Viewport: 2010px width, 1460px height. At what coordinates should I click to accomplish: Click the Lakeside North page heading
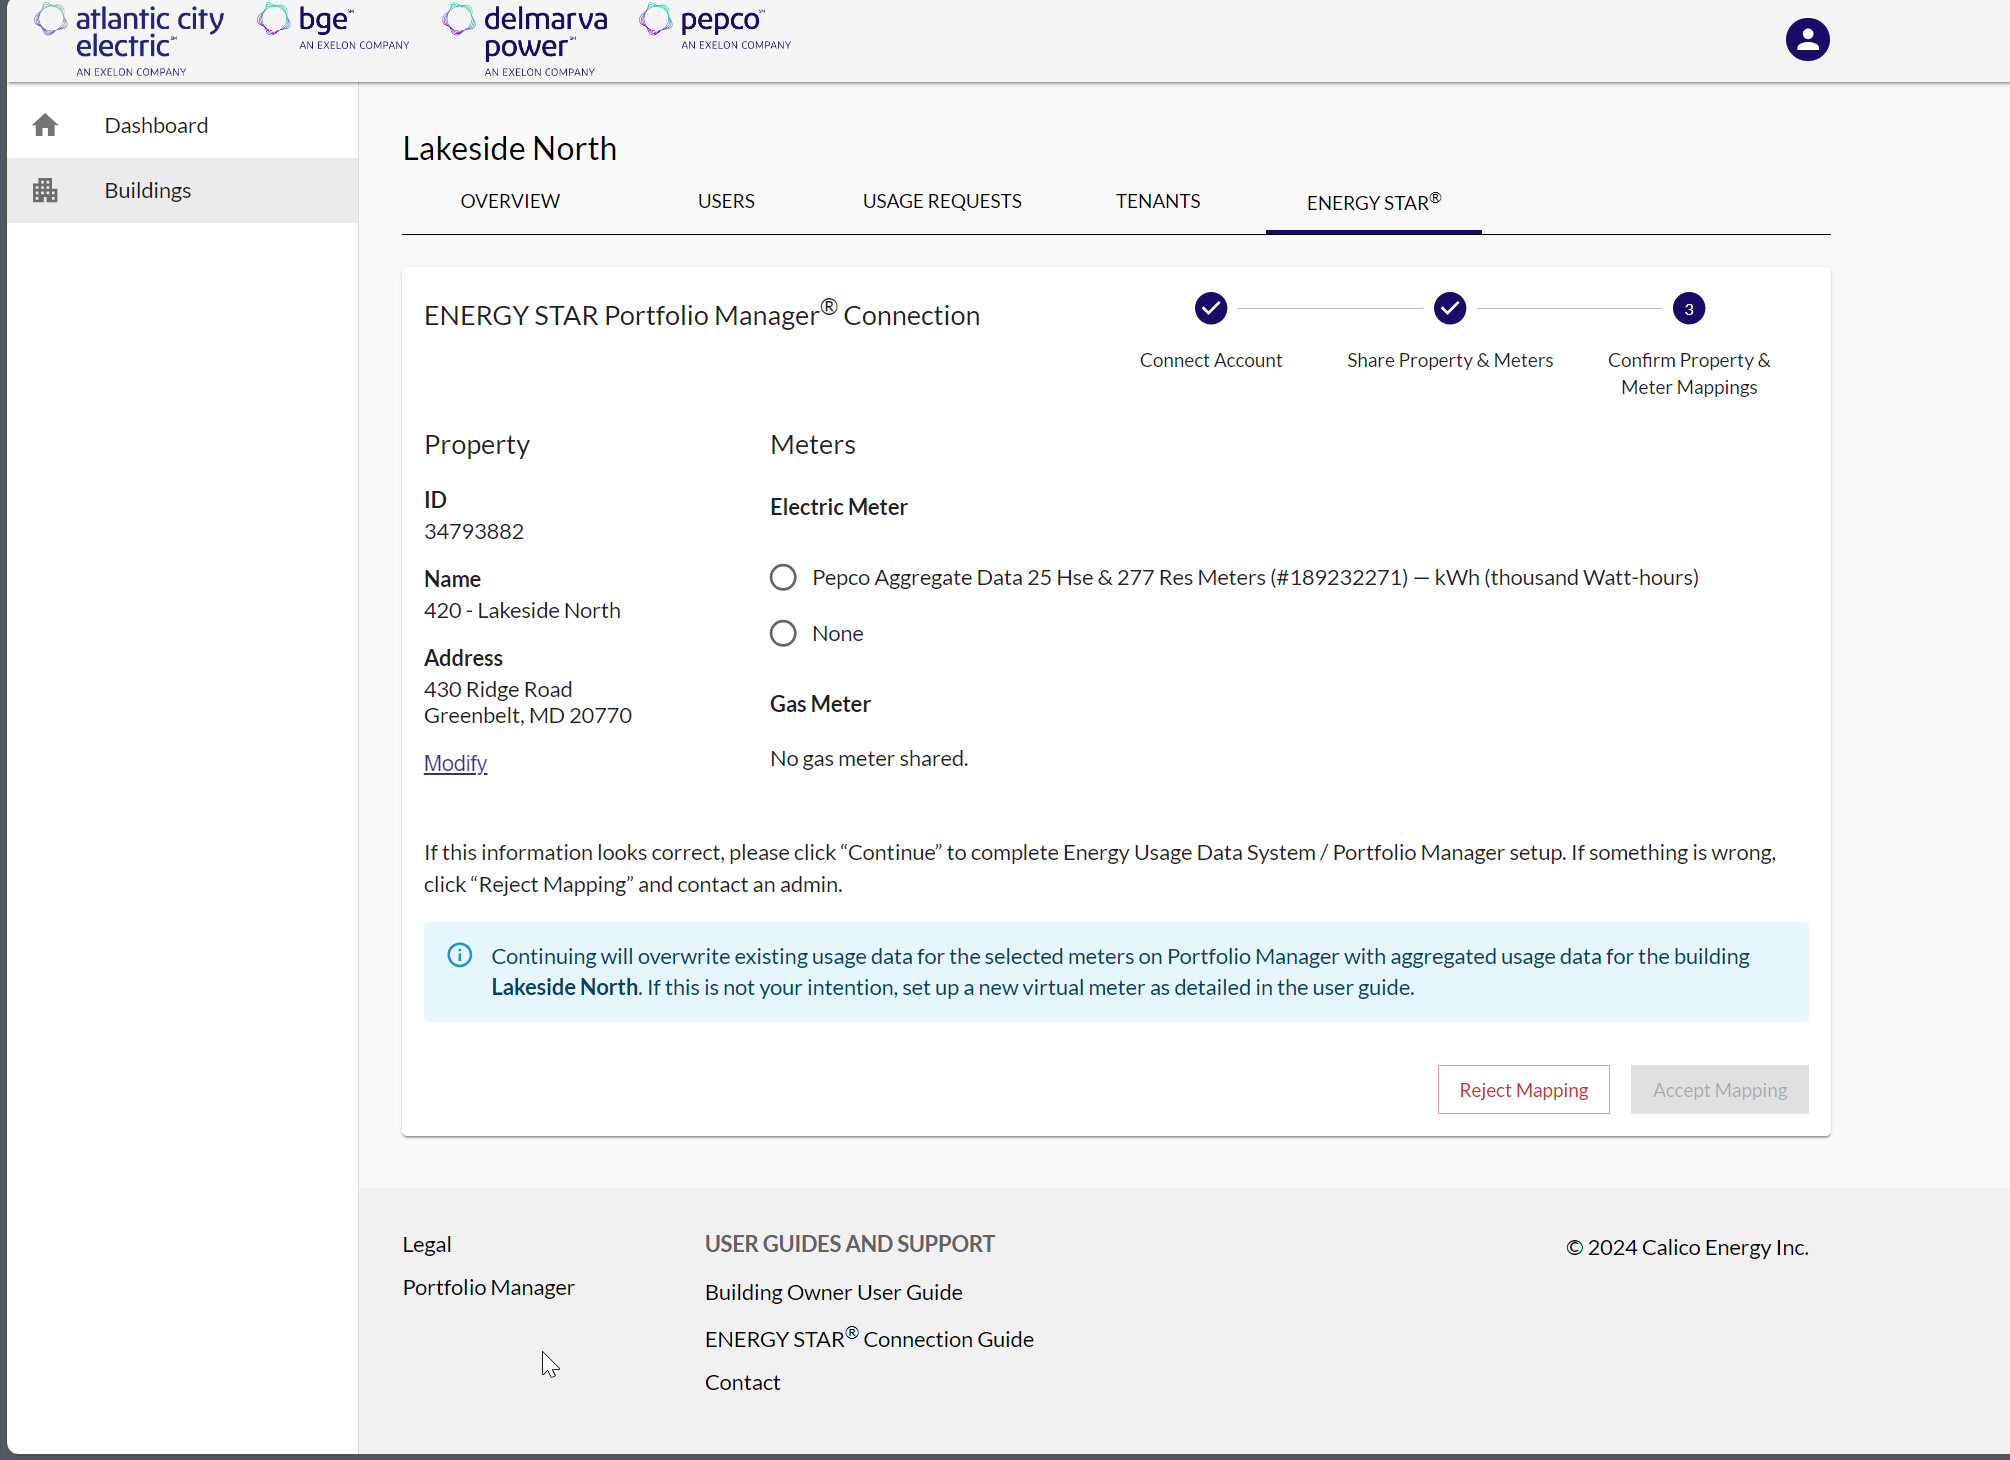tap(510, 148)
